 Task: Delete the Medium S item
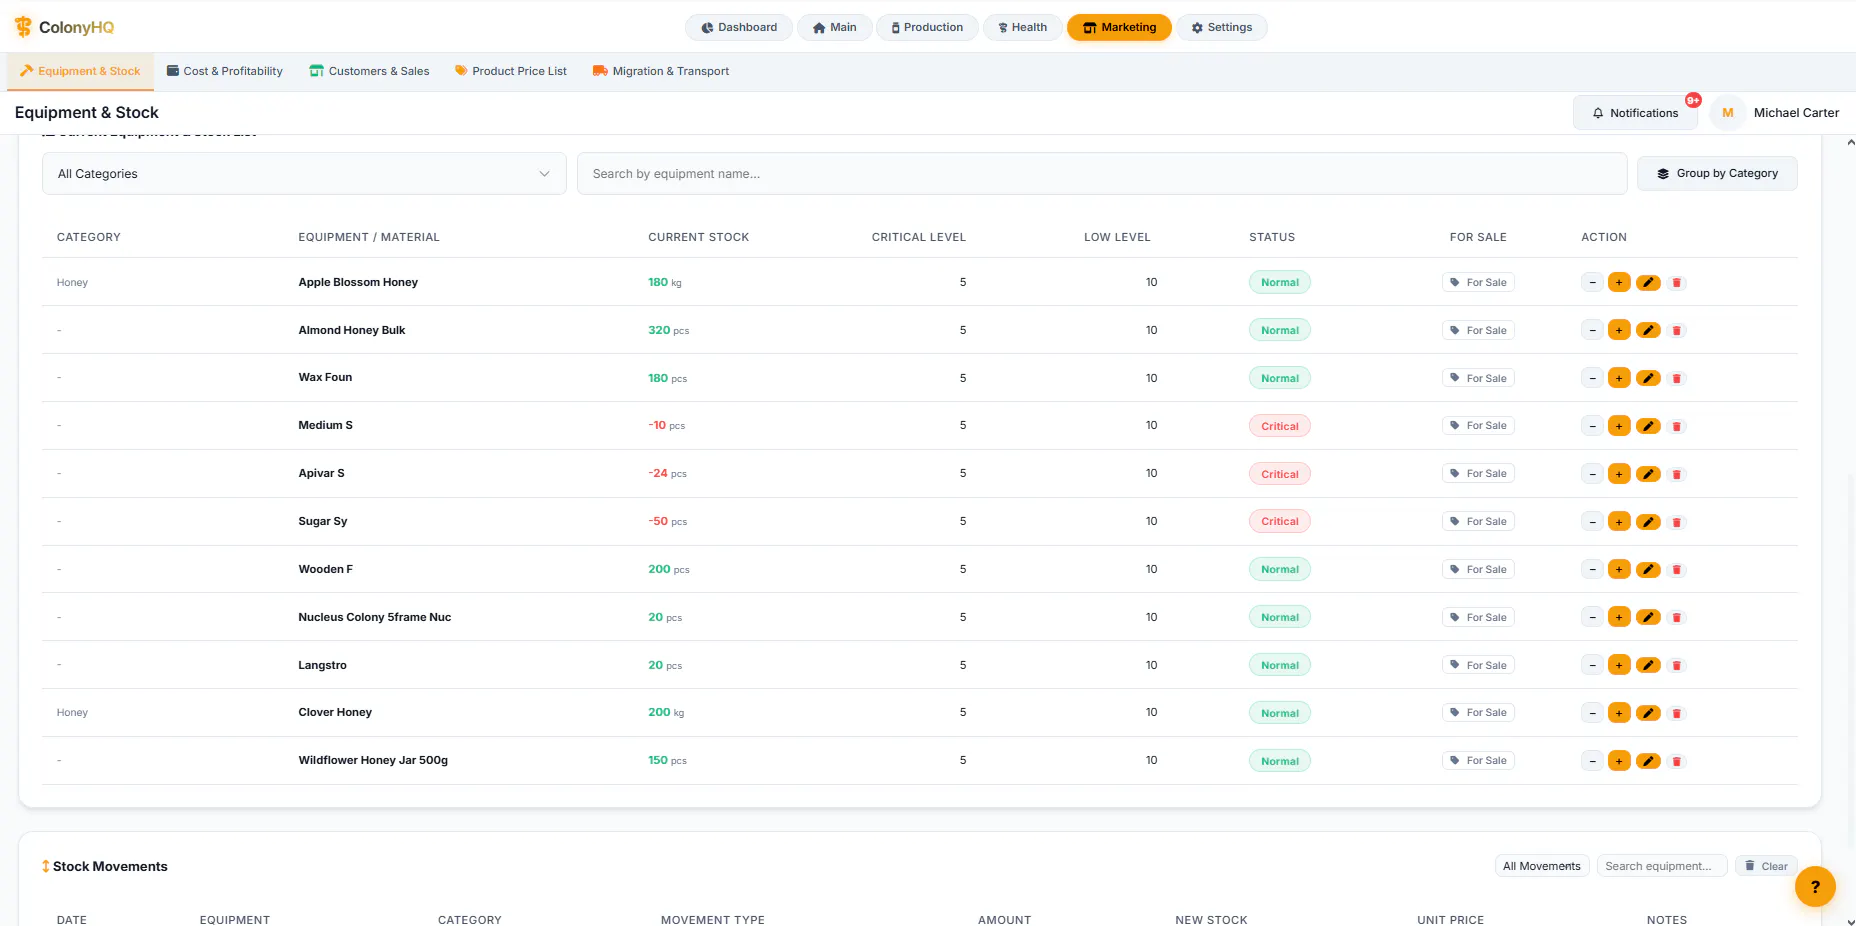pyautogui.click(x=1677, y=426)
